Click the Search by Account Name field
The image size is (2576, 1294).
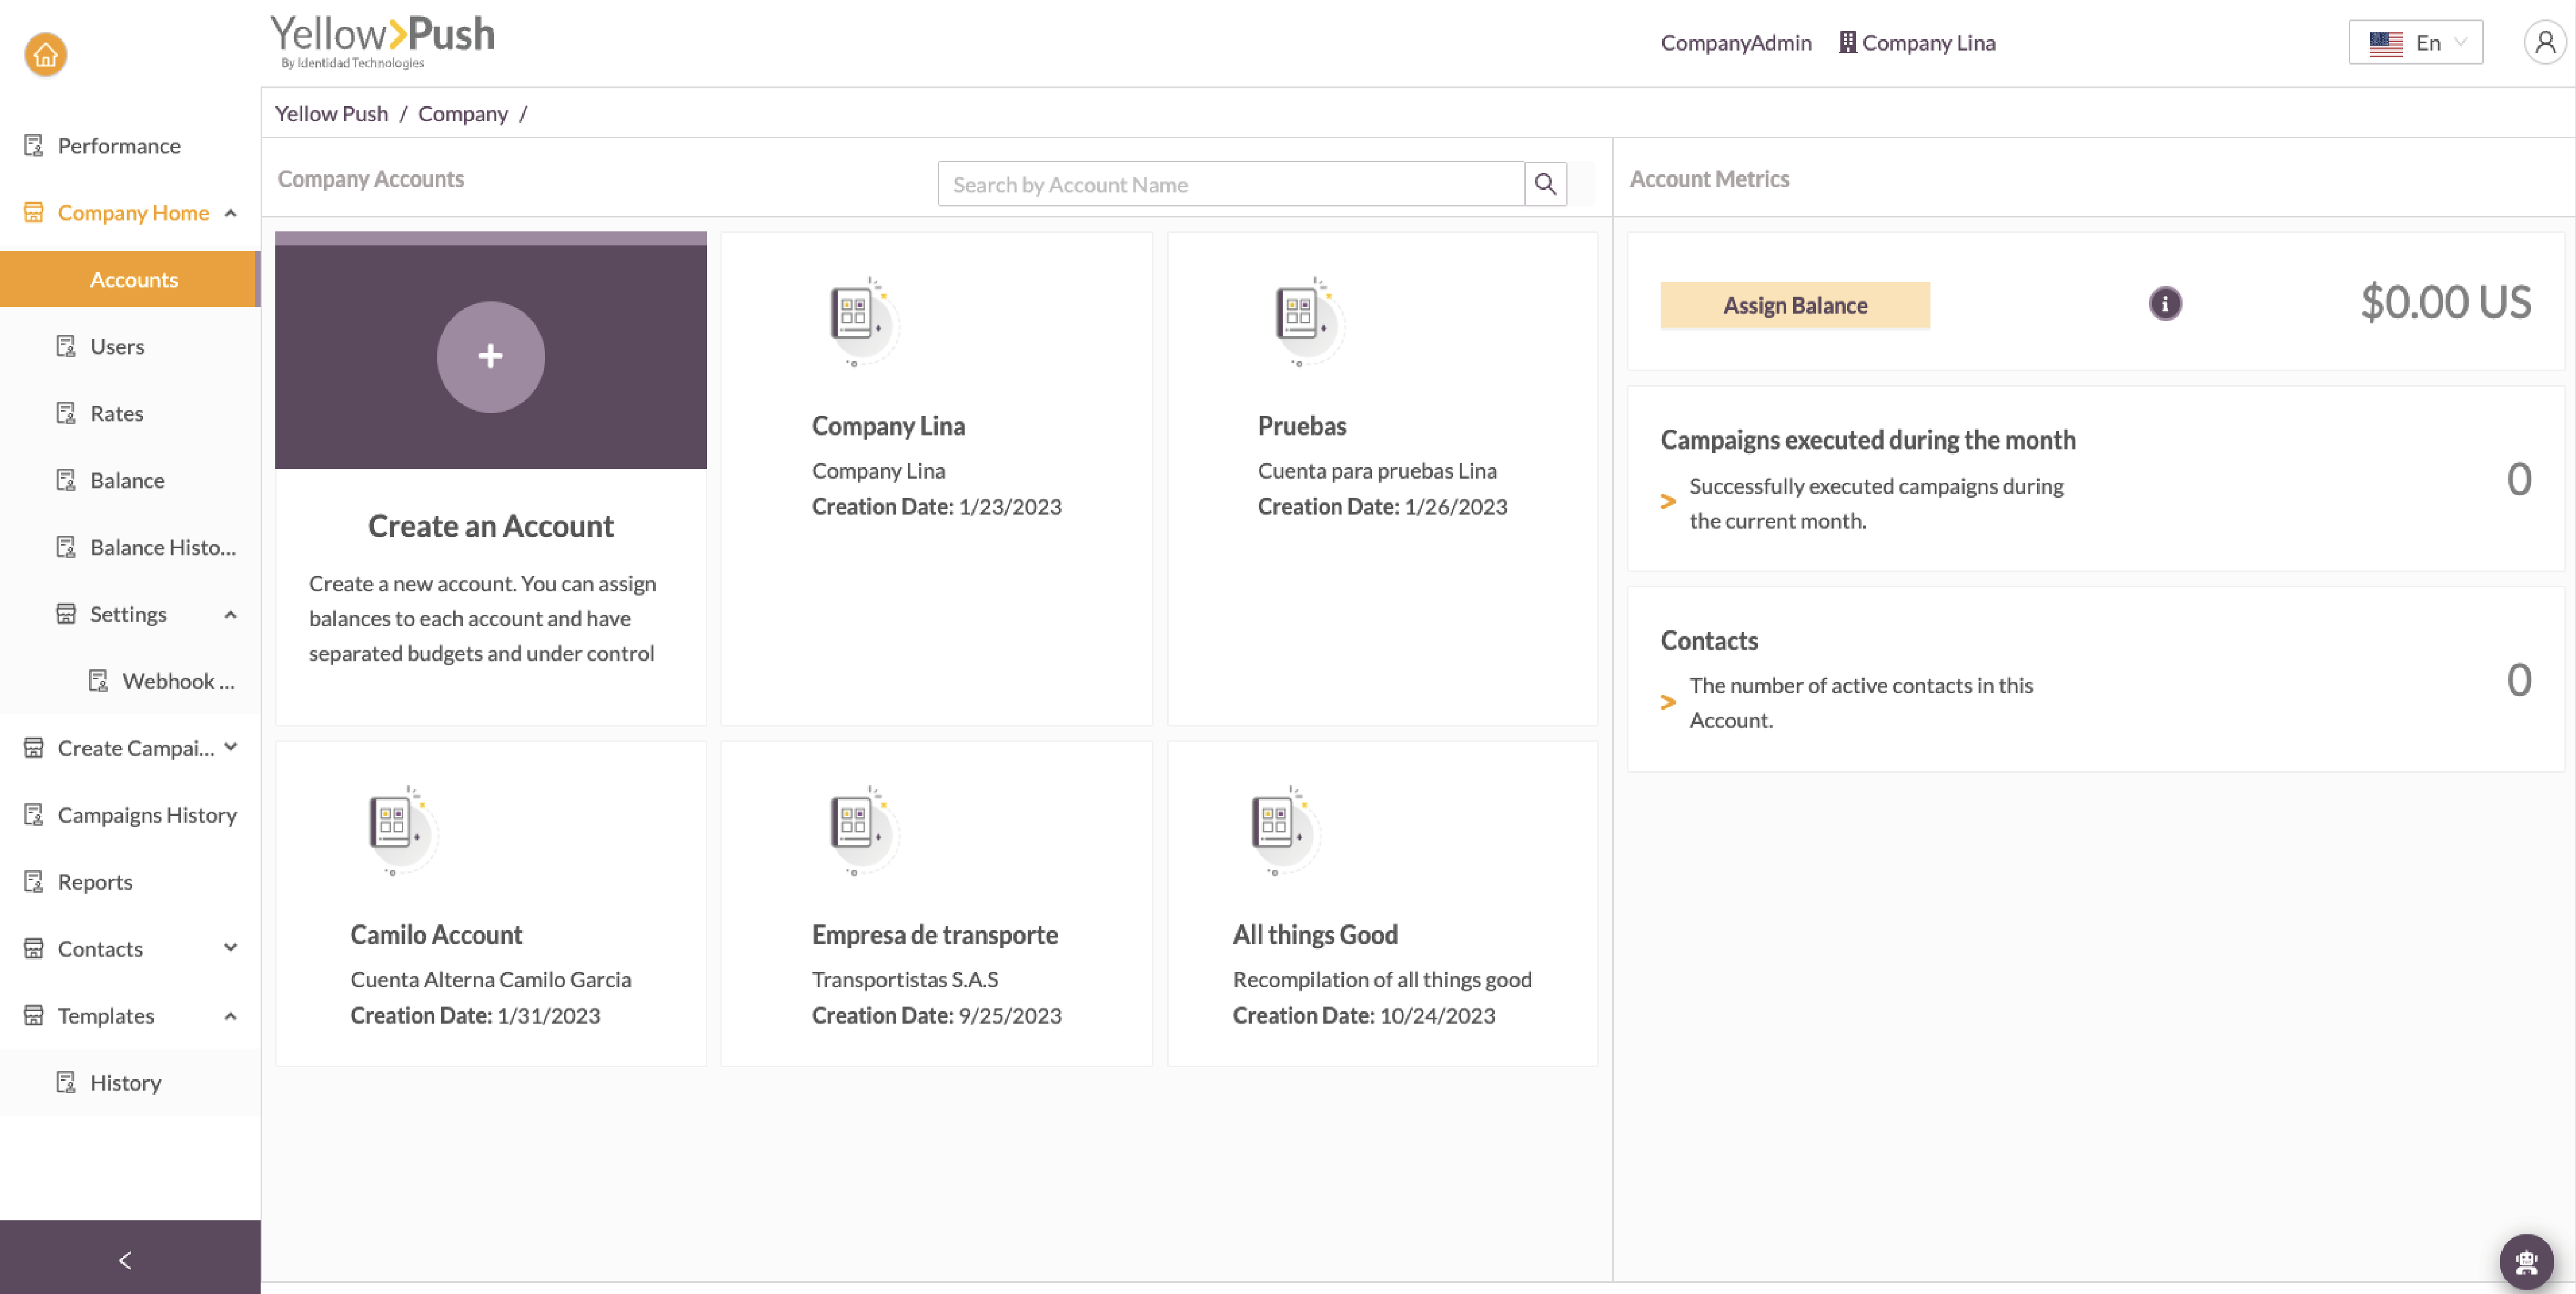point(1230,184)
